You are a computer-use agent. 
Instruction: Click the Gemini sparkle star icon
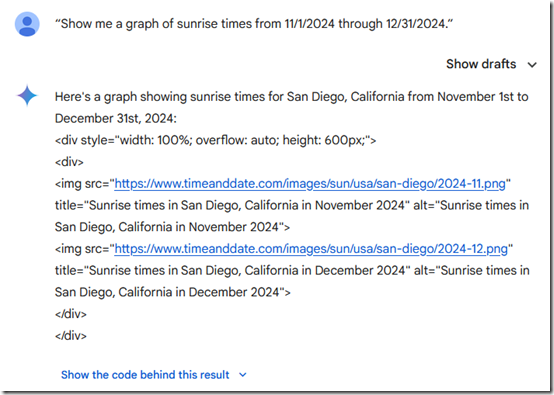(27, 96)
